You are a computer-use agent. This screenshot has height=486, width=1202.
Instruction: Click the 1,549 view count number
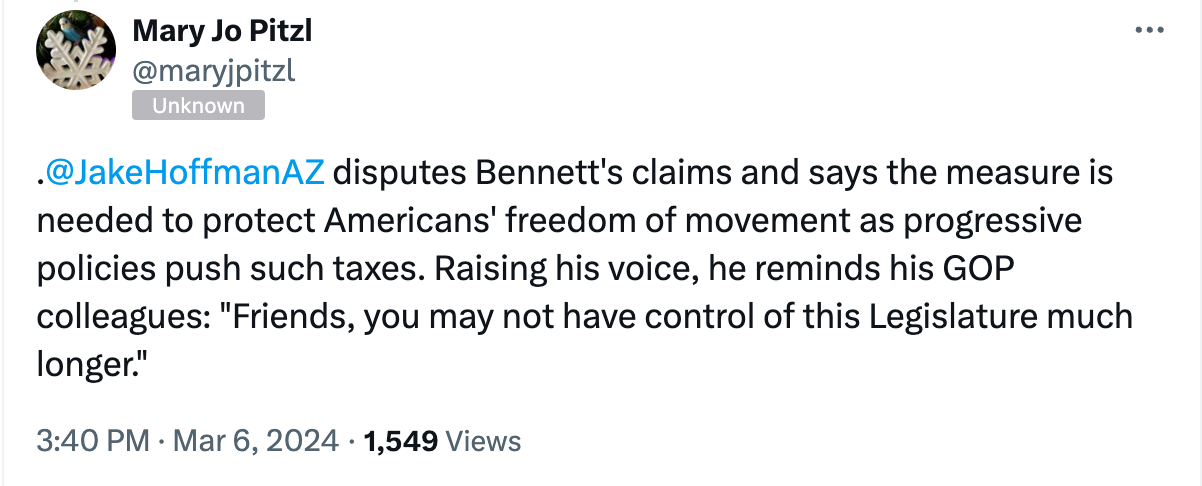(401, 440)
